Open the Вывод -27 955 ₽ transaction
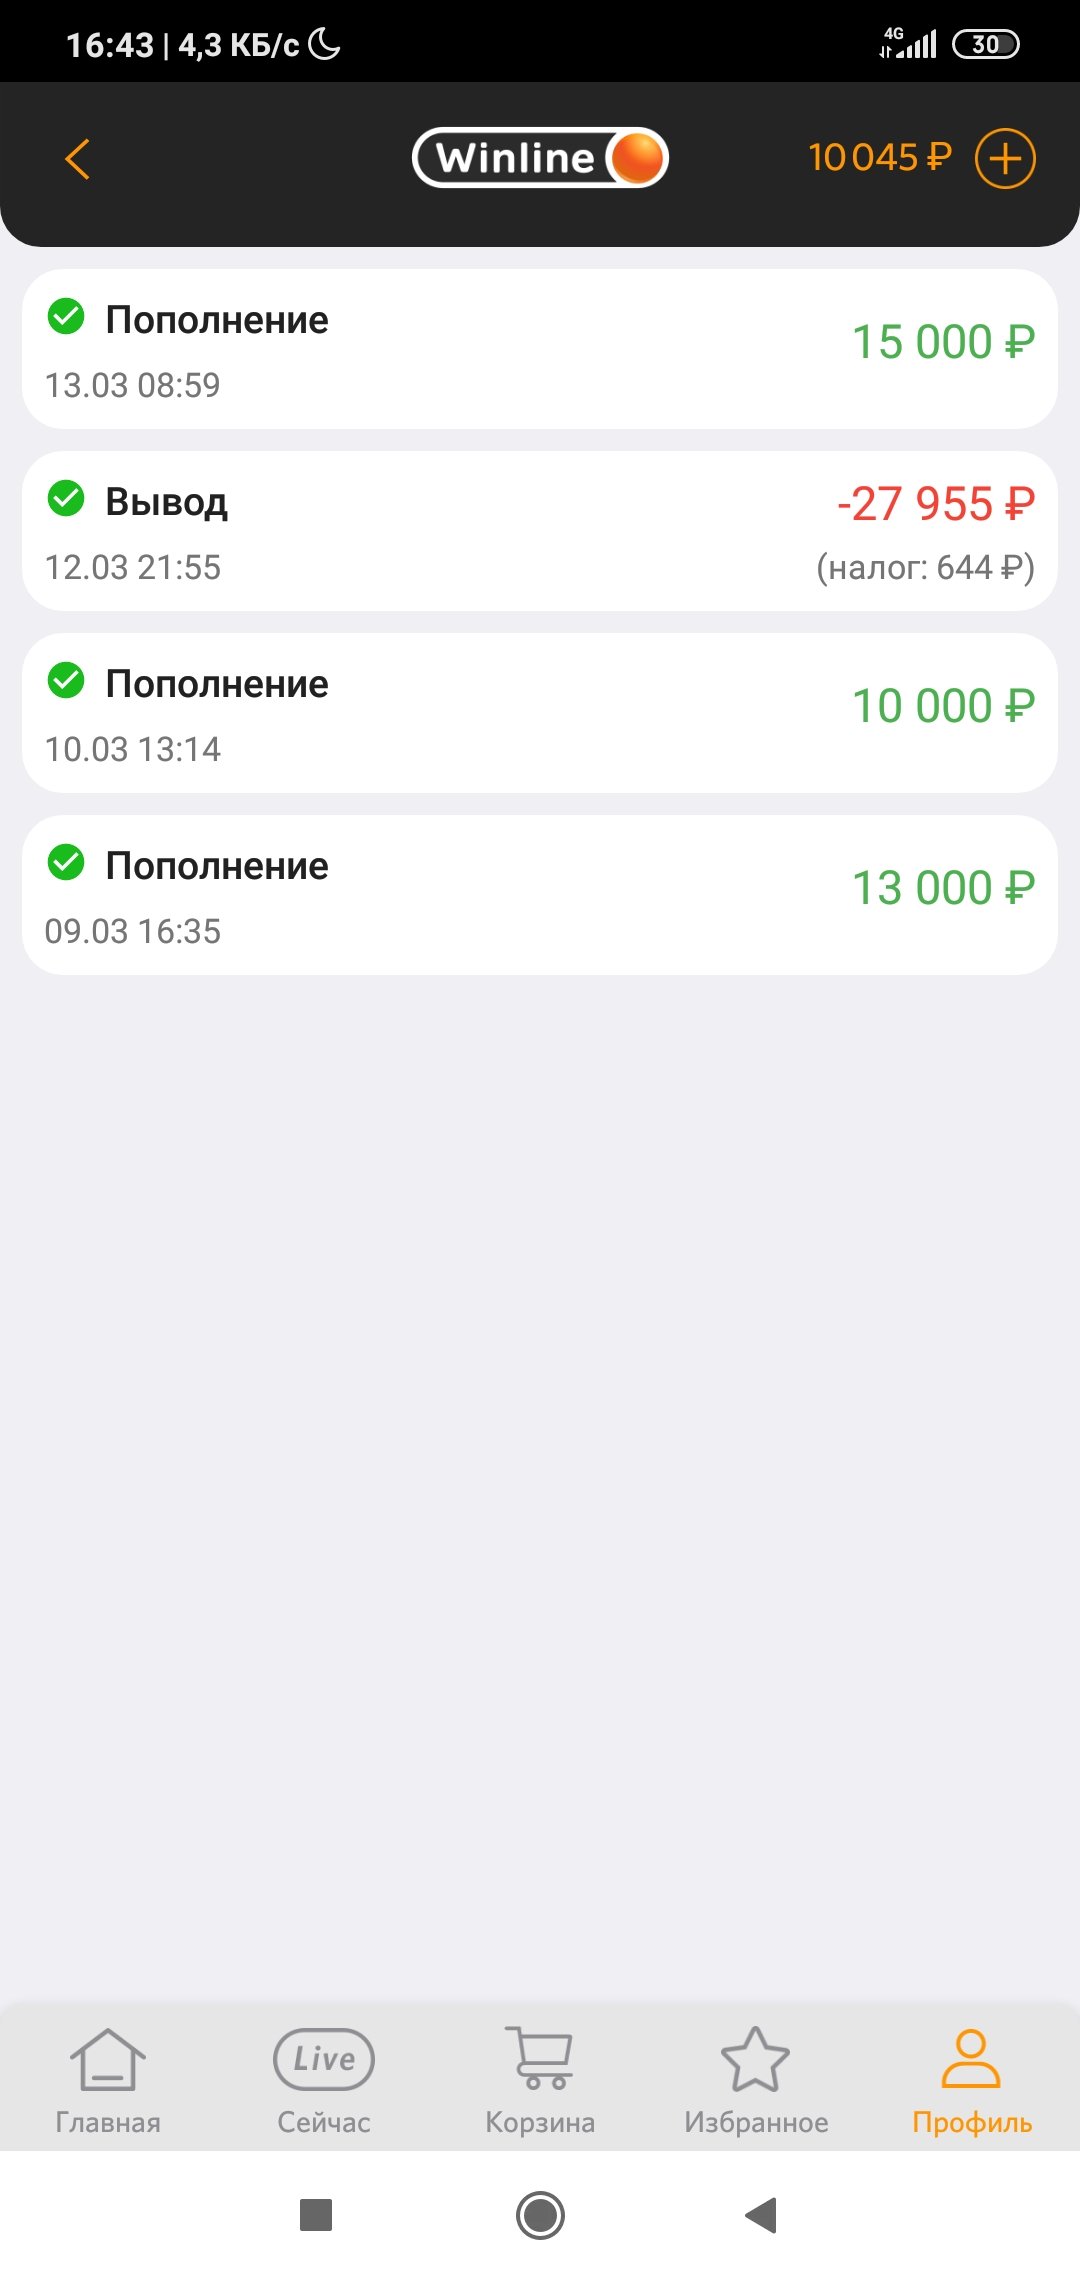 pos(540,531)
